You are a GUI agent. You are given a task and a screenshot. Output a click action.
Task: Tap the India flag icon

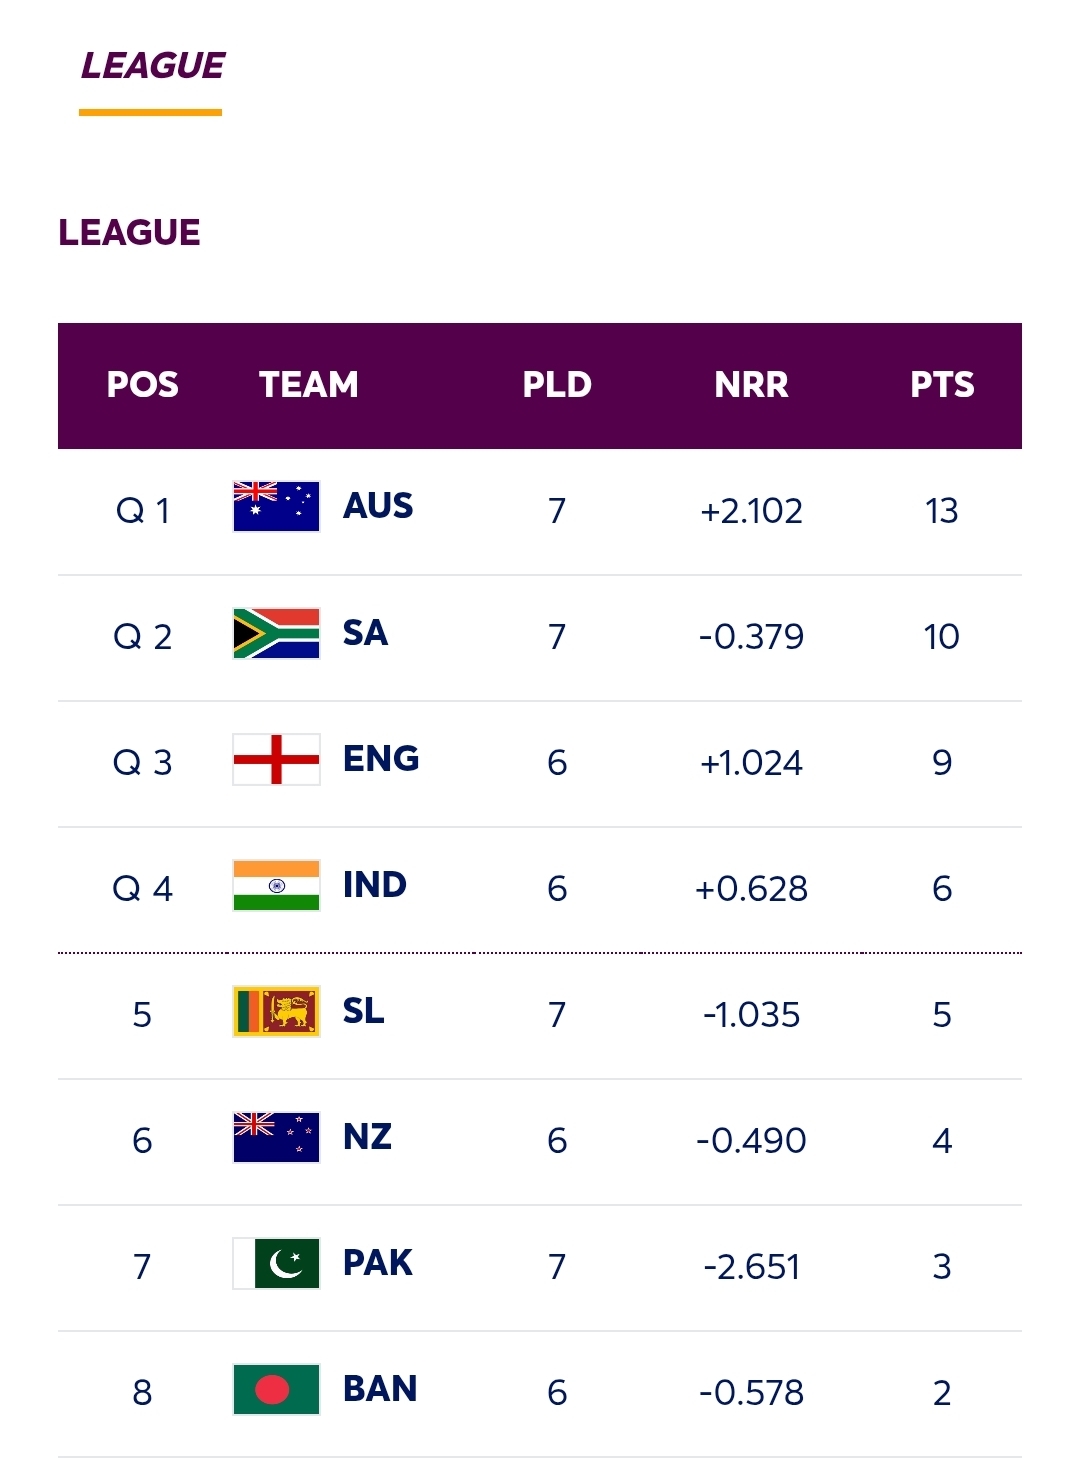[276, 886]
